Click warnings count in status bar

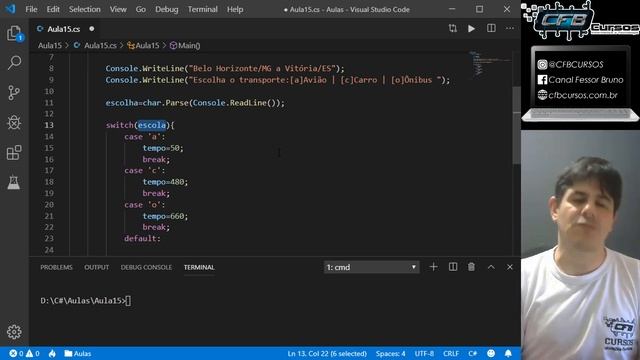[x=33, y=353]
